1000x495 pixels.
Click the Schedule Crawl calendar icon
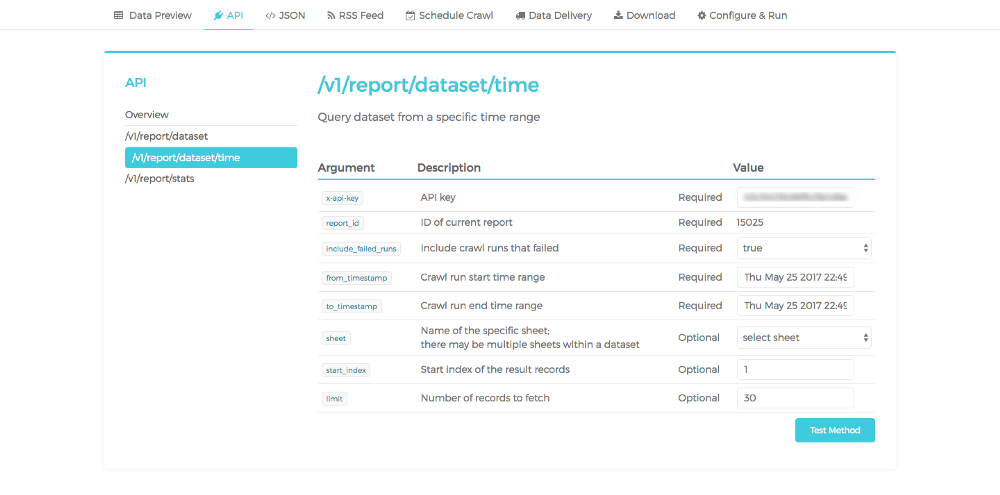(410, 15)
